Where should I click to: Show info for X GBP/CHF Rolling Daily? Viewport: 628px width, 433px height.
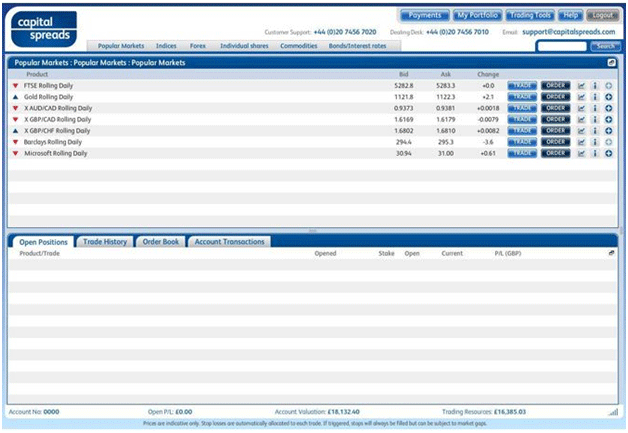(595, 131)
